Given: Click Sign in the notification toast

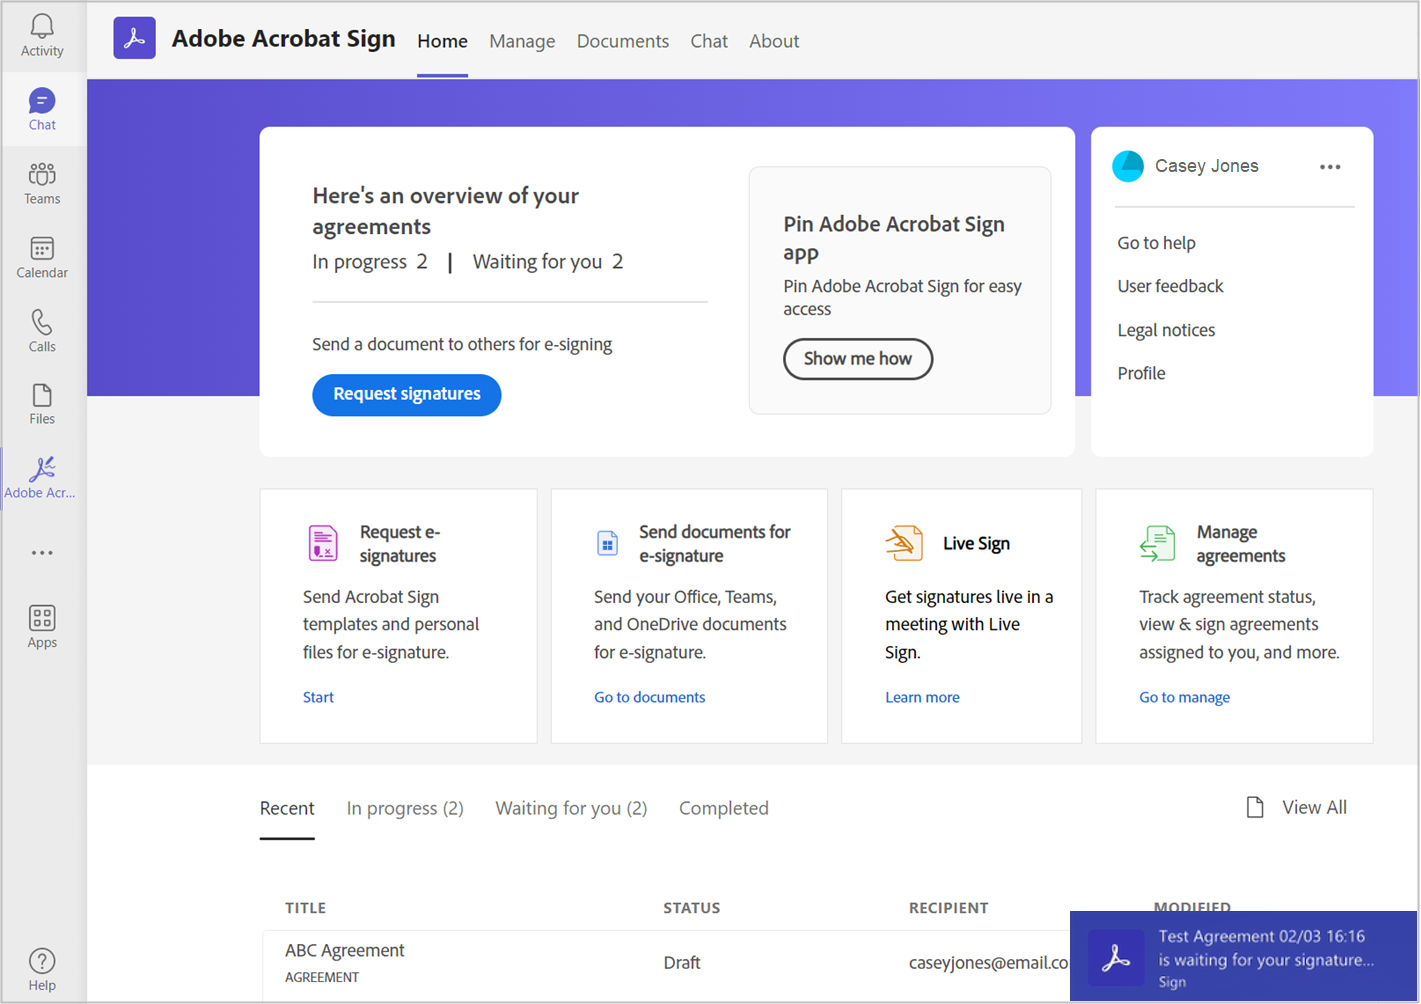Looking at the screenshot, I should tap(1172, 982).
